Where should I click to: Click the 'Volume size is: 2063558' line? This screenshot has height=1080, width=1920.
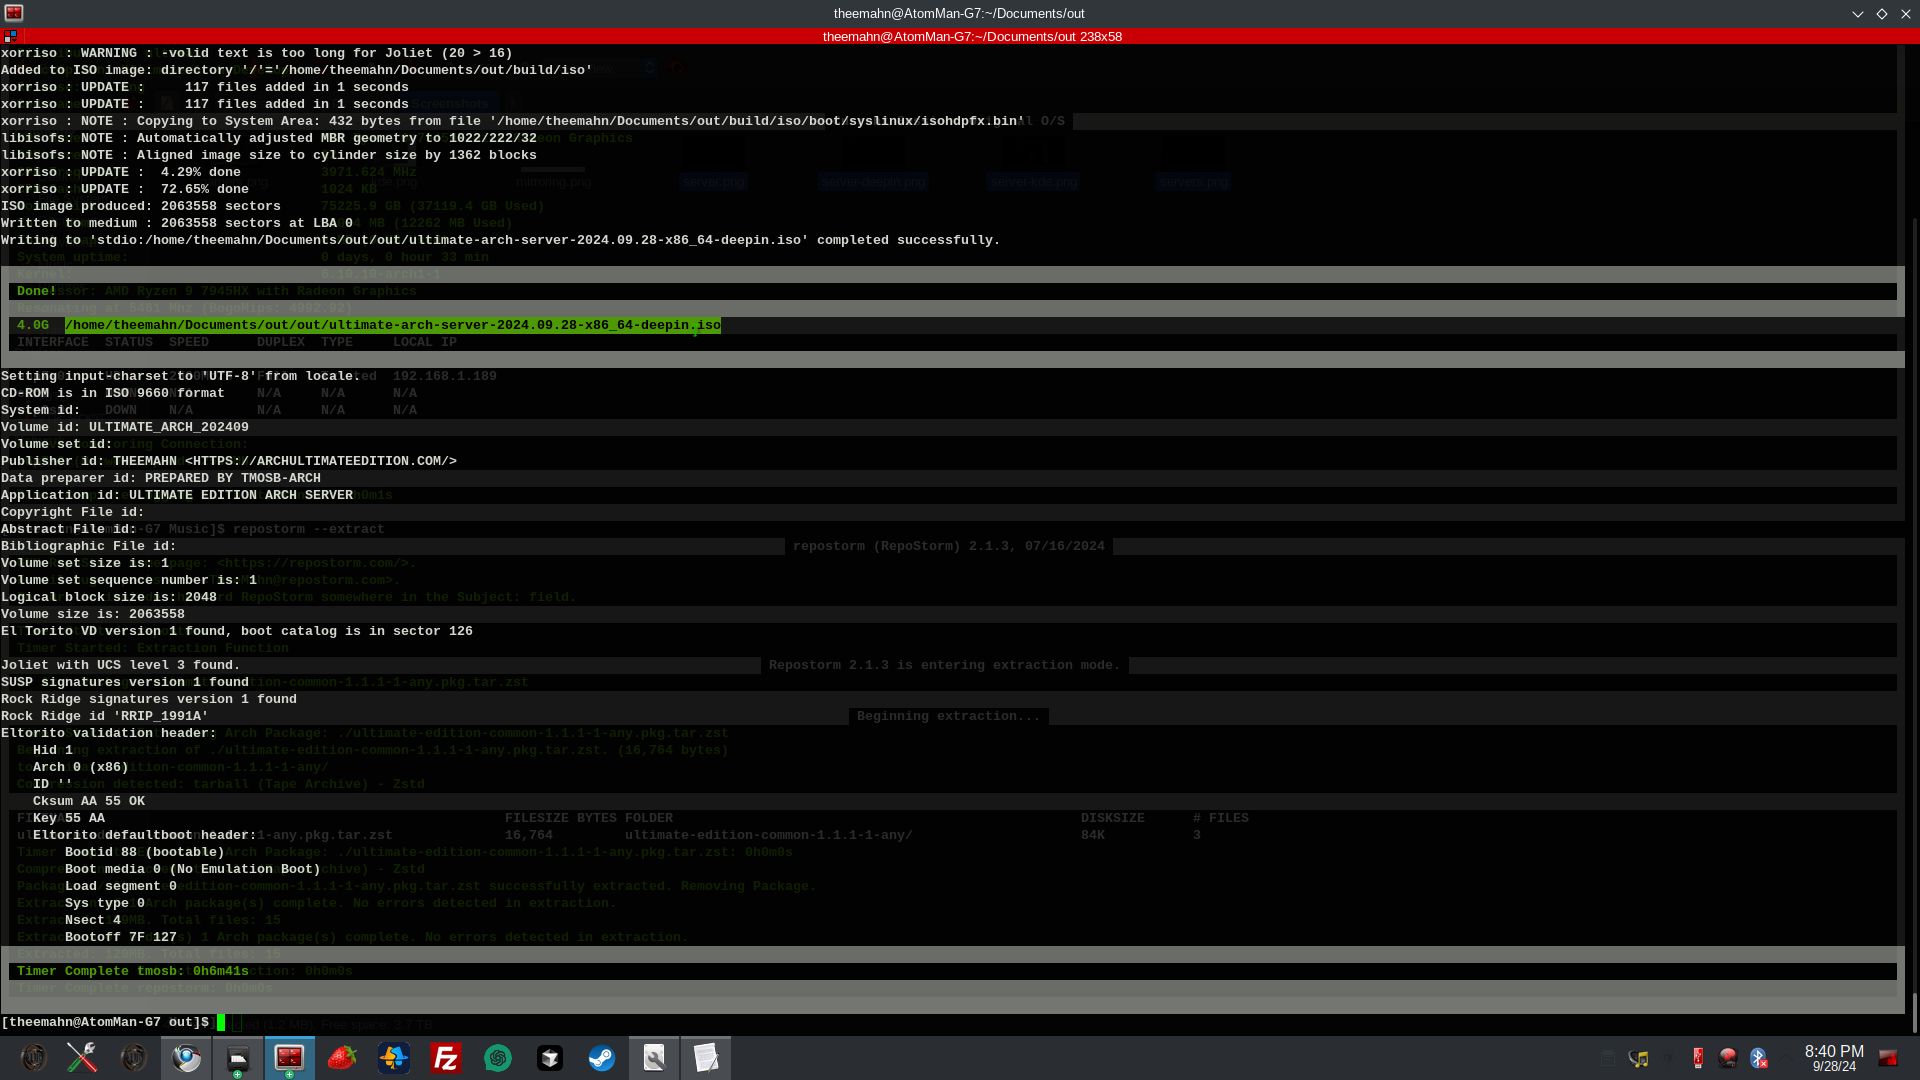click(93, 614)
